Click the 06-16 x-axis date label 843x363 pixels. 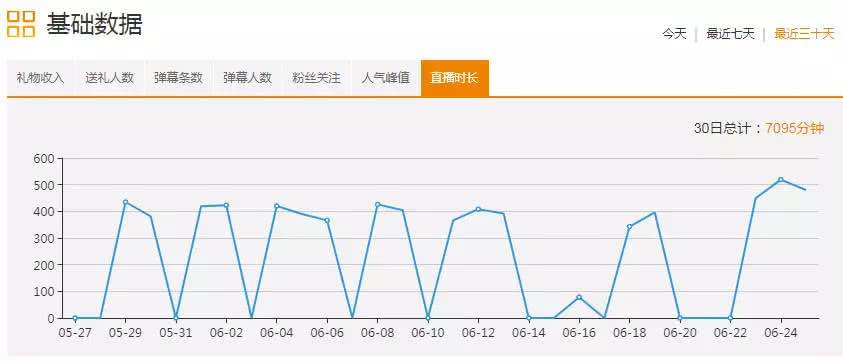tap(579, 333)
